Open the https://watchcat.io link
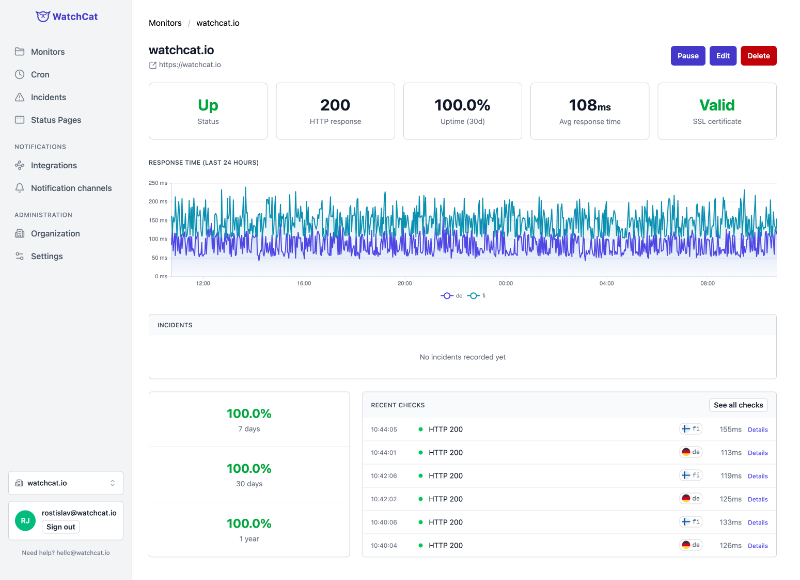Viewport: 800px width, 580px height. 190,65
